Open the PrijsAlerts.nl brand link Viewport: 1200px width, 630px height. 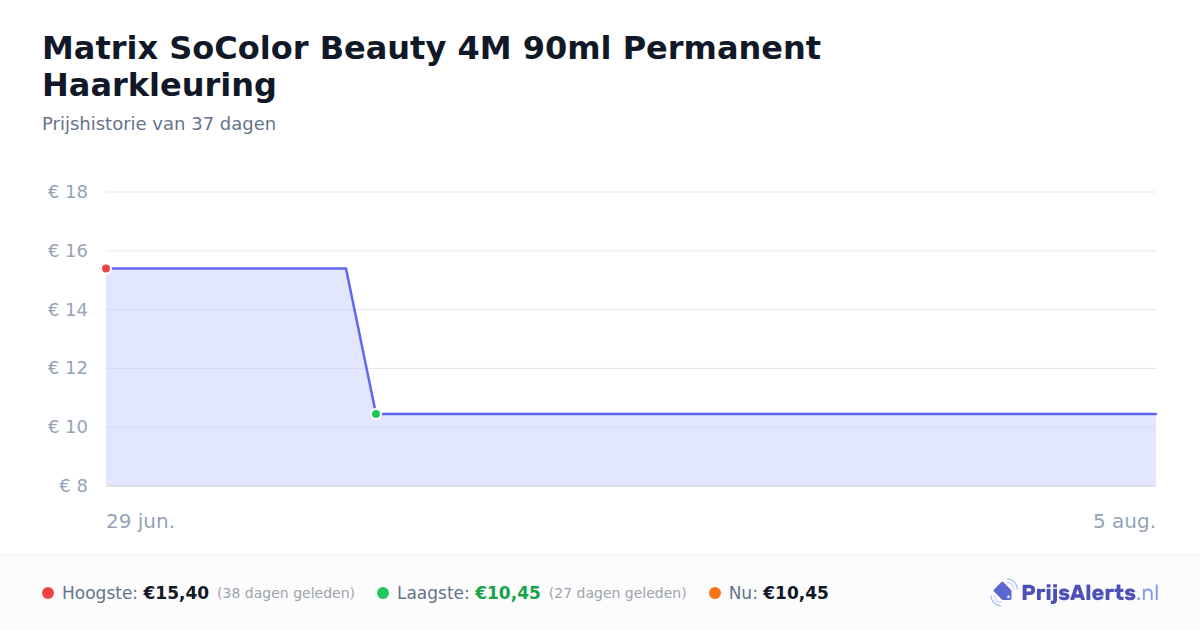[1075, 593]
